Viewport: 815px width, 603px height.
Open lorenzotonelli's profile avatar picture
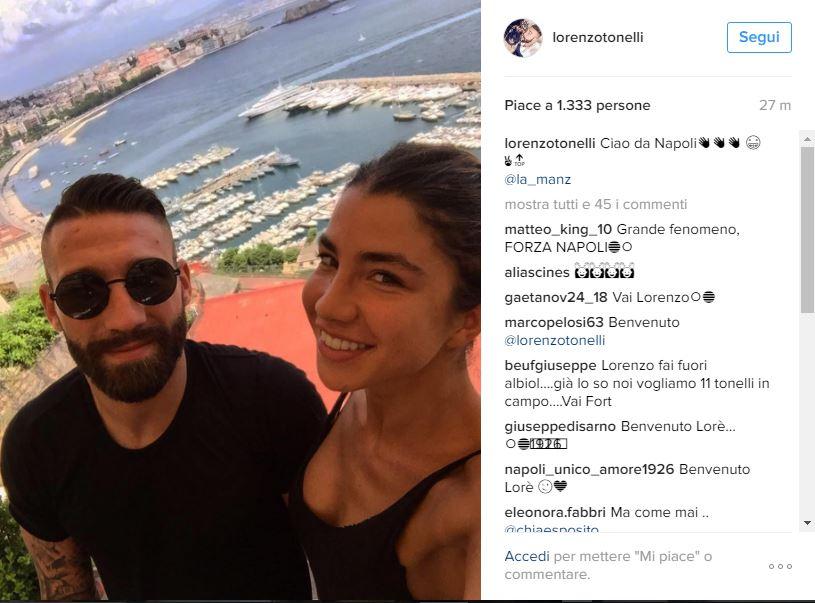tap(523, 37)
